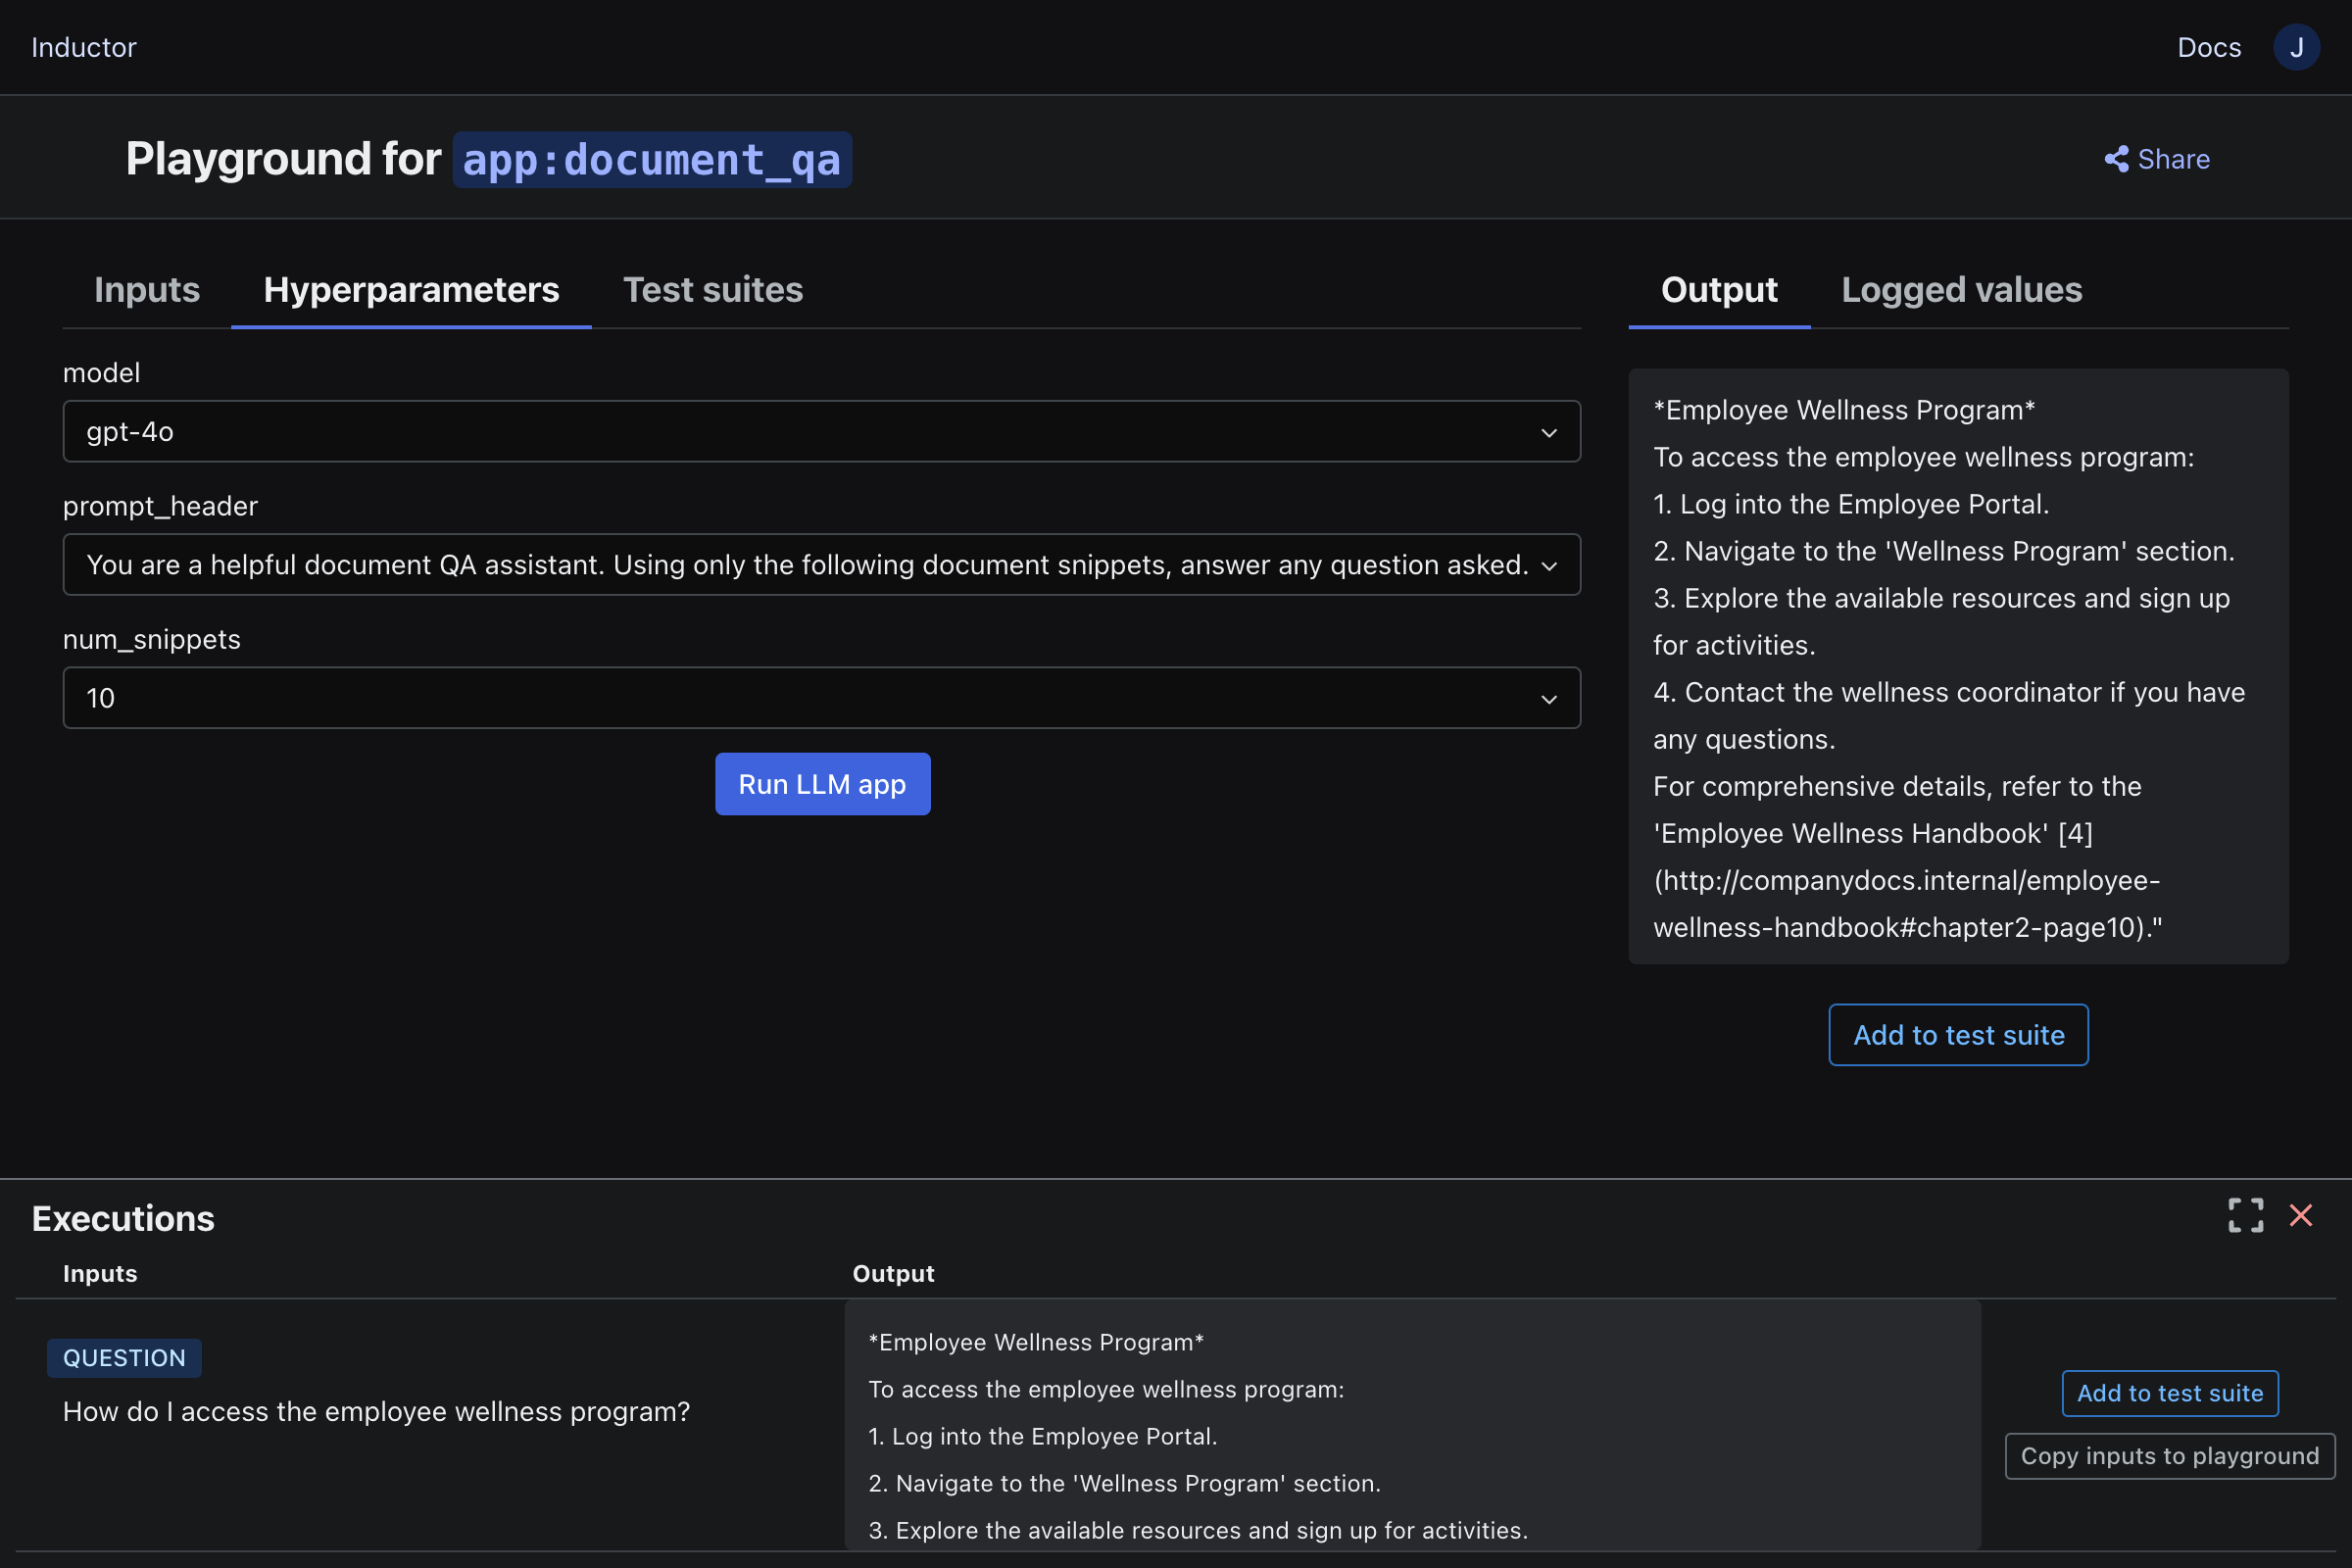
Task: Click the Inductor app logo/name
Action: click(82, 47)
